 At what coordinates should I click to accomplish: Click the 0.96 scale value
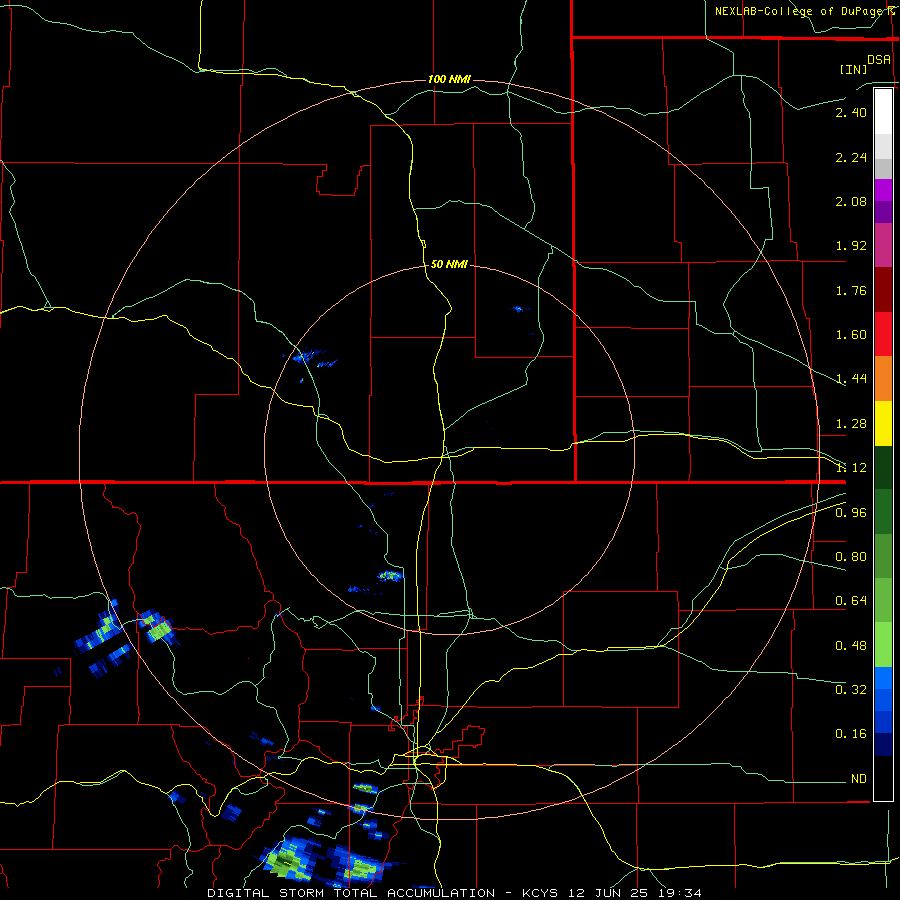point(851,513)
